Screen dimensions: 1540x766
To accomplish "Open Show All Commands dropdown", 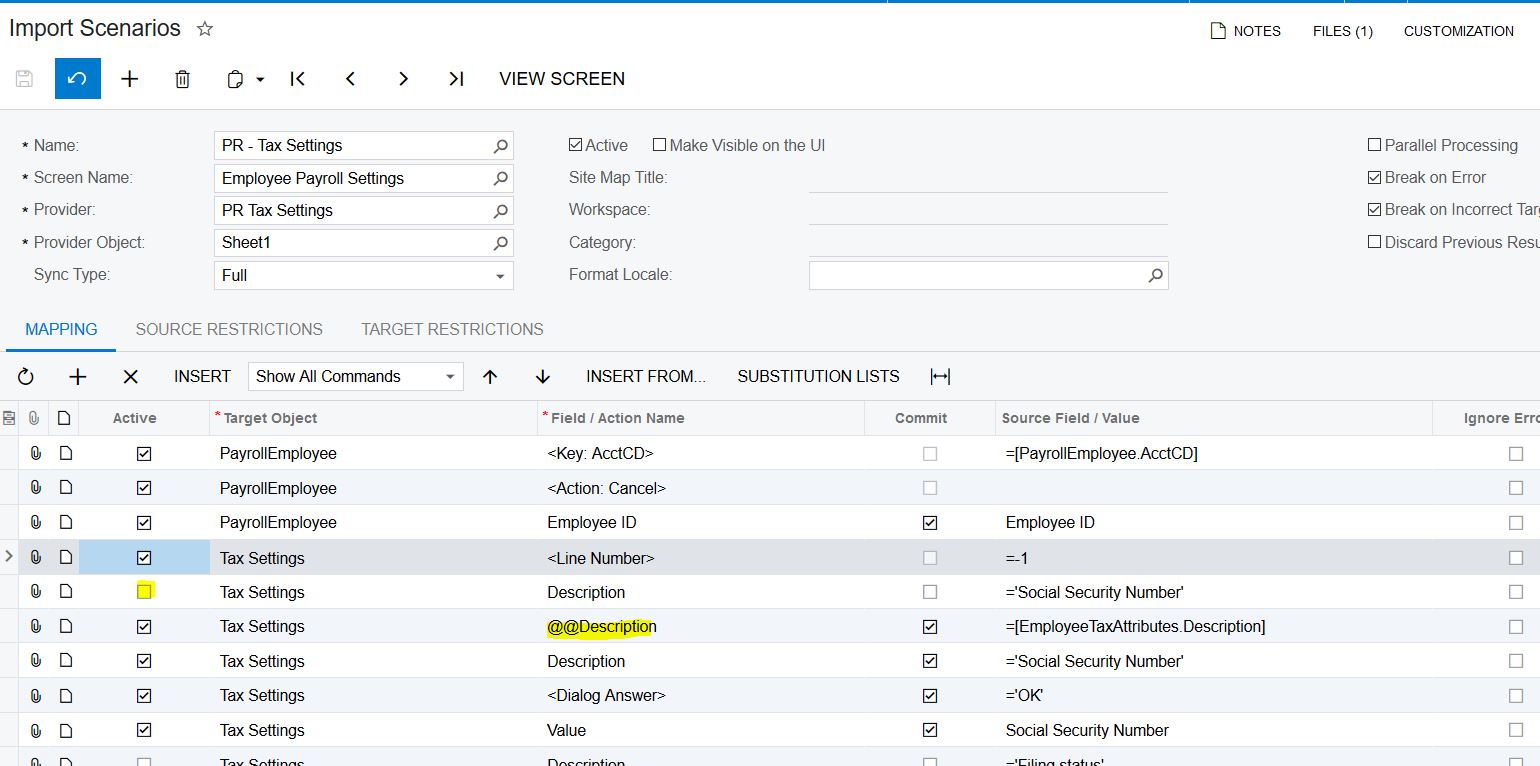I will coord(355,376).
